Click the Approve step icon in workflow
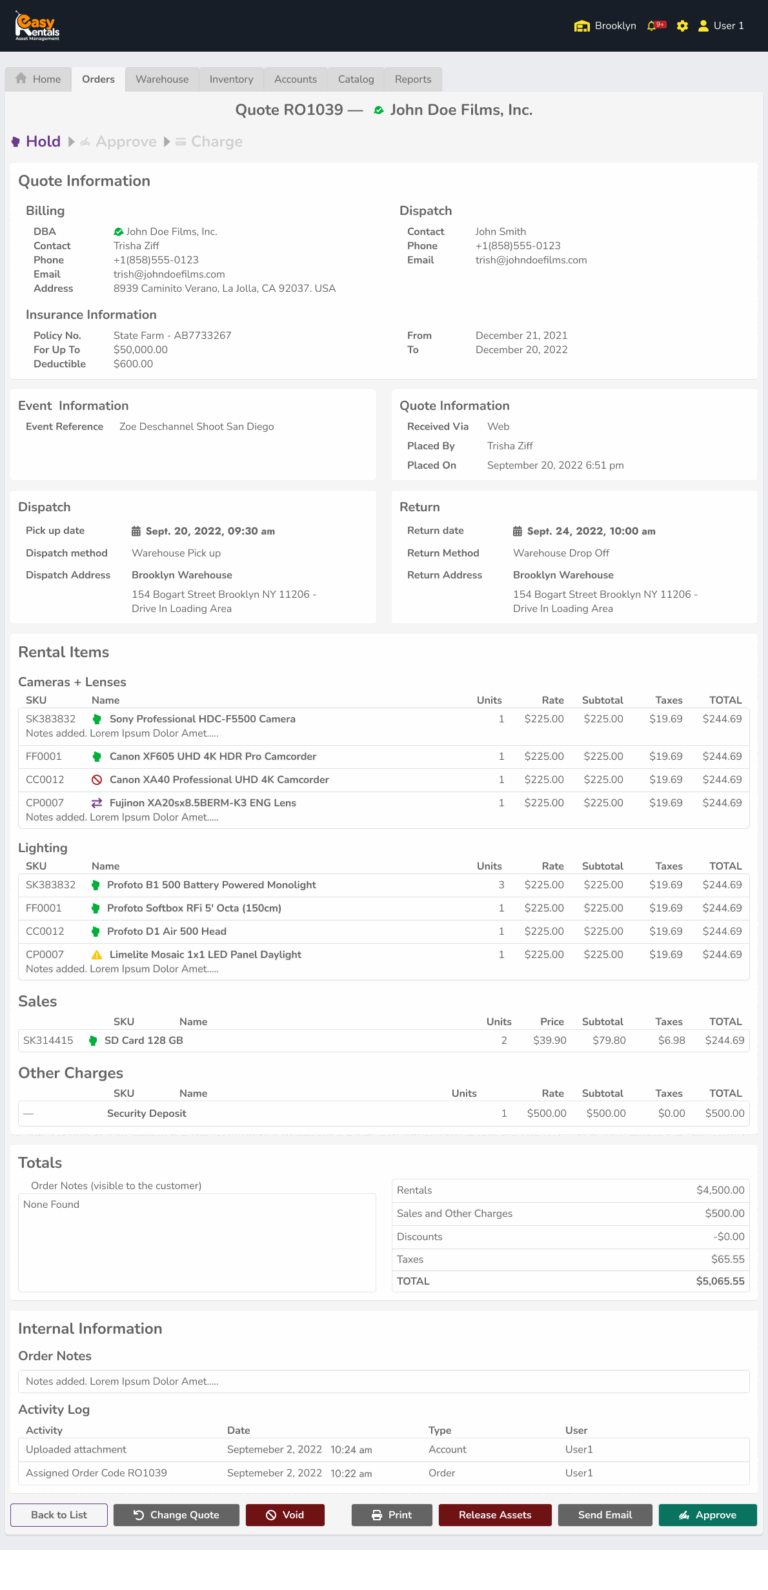 (x=86, y=142)
